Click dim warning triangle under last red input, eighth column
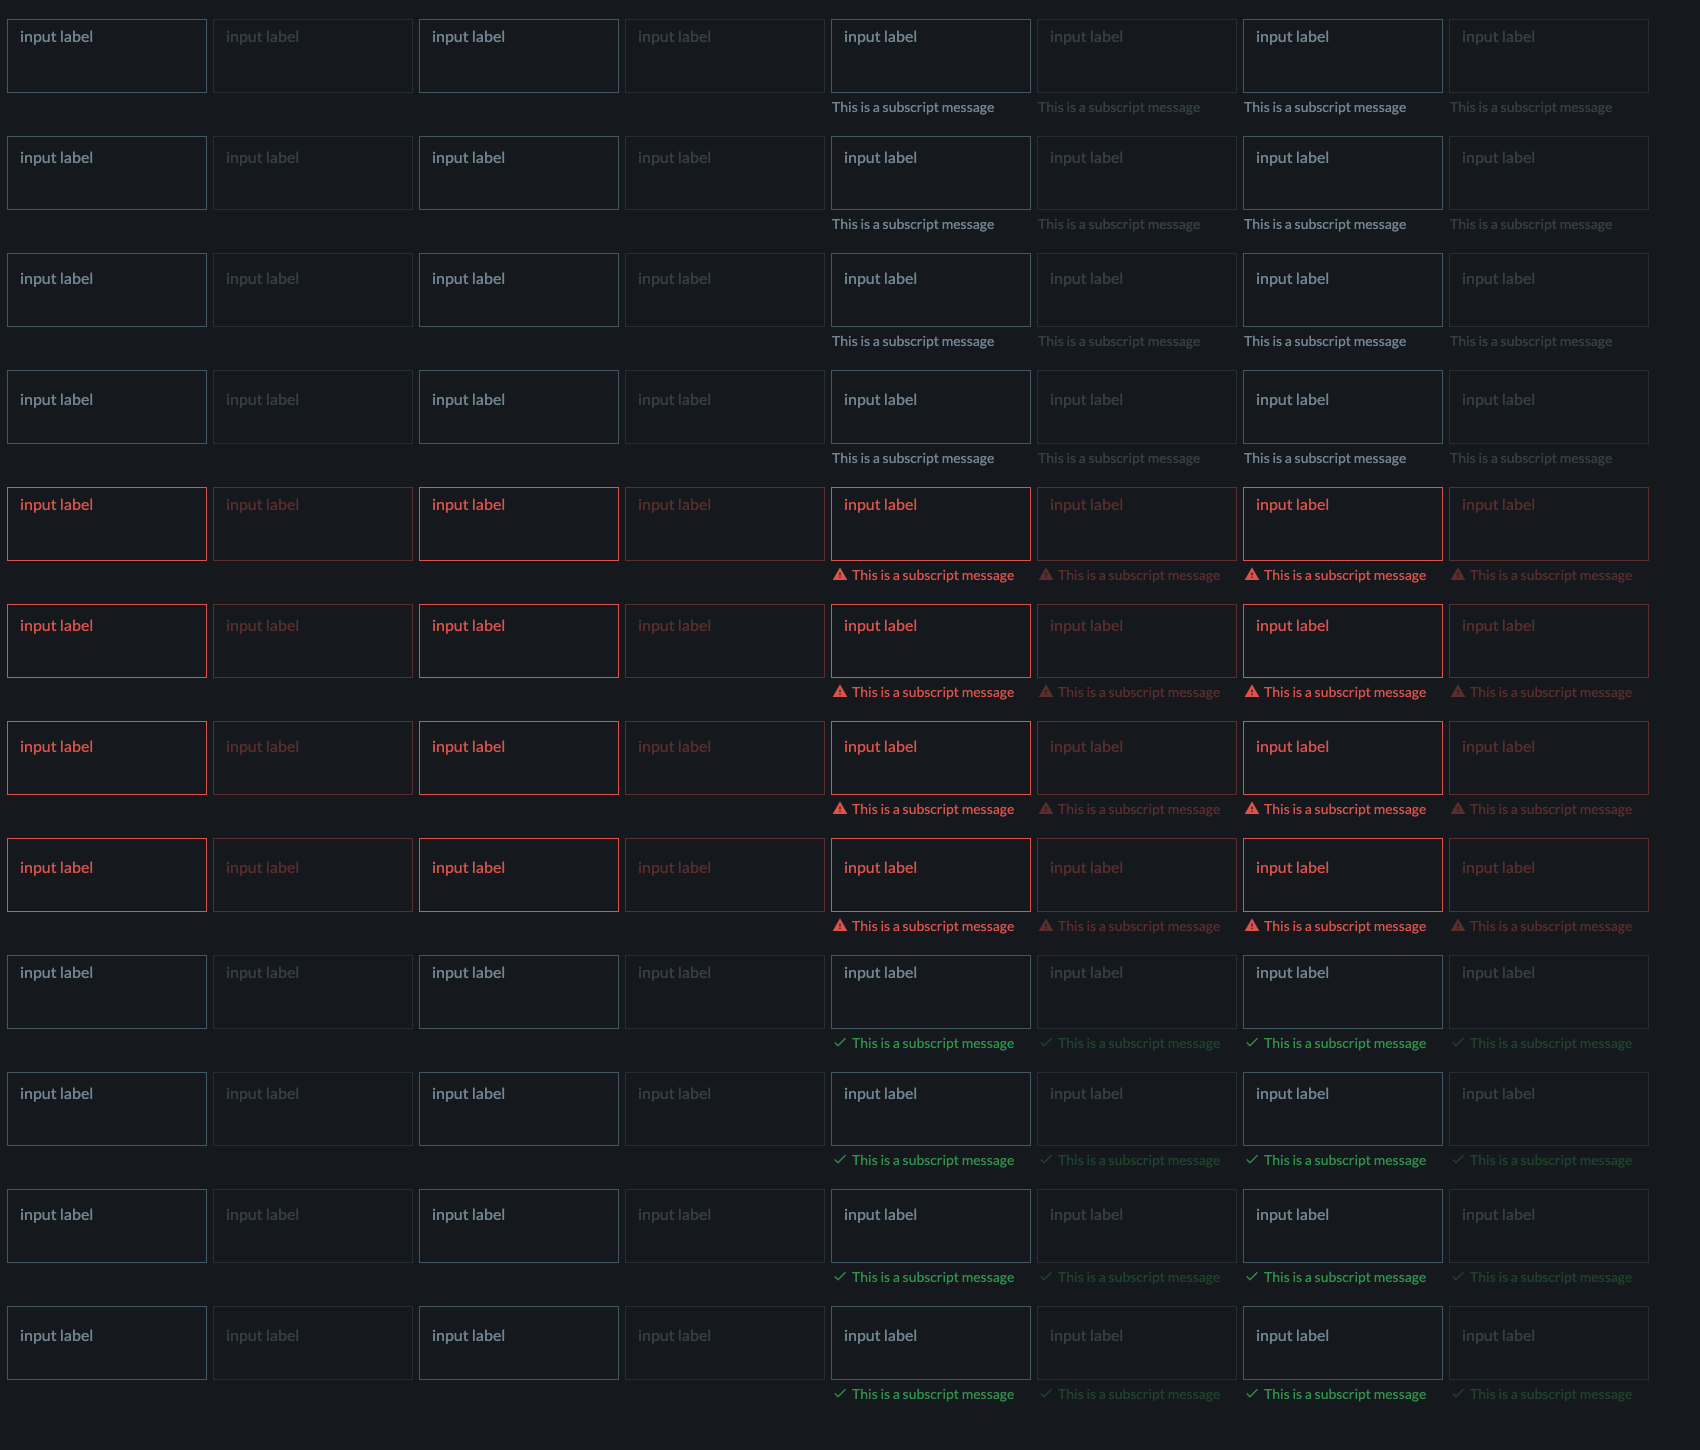This screenshot has height=1450, width=1700. click(x=1458, y=926)
